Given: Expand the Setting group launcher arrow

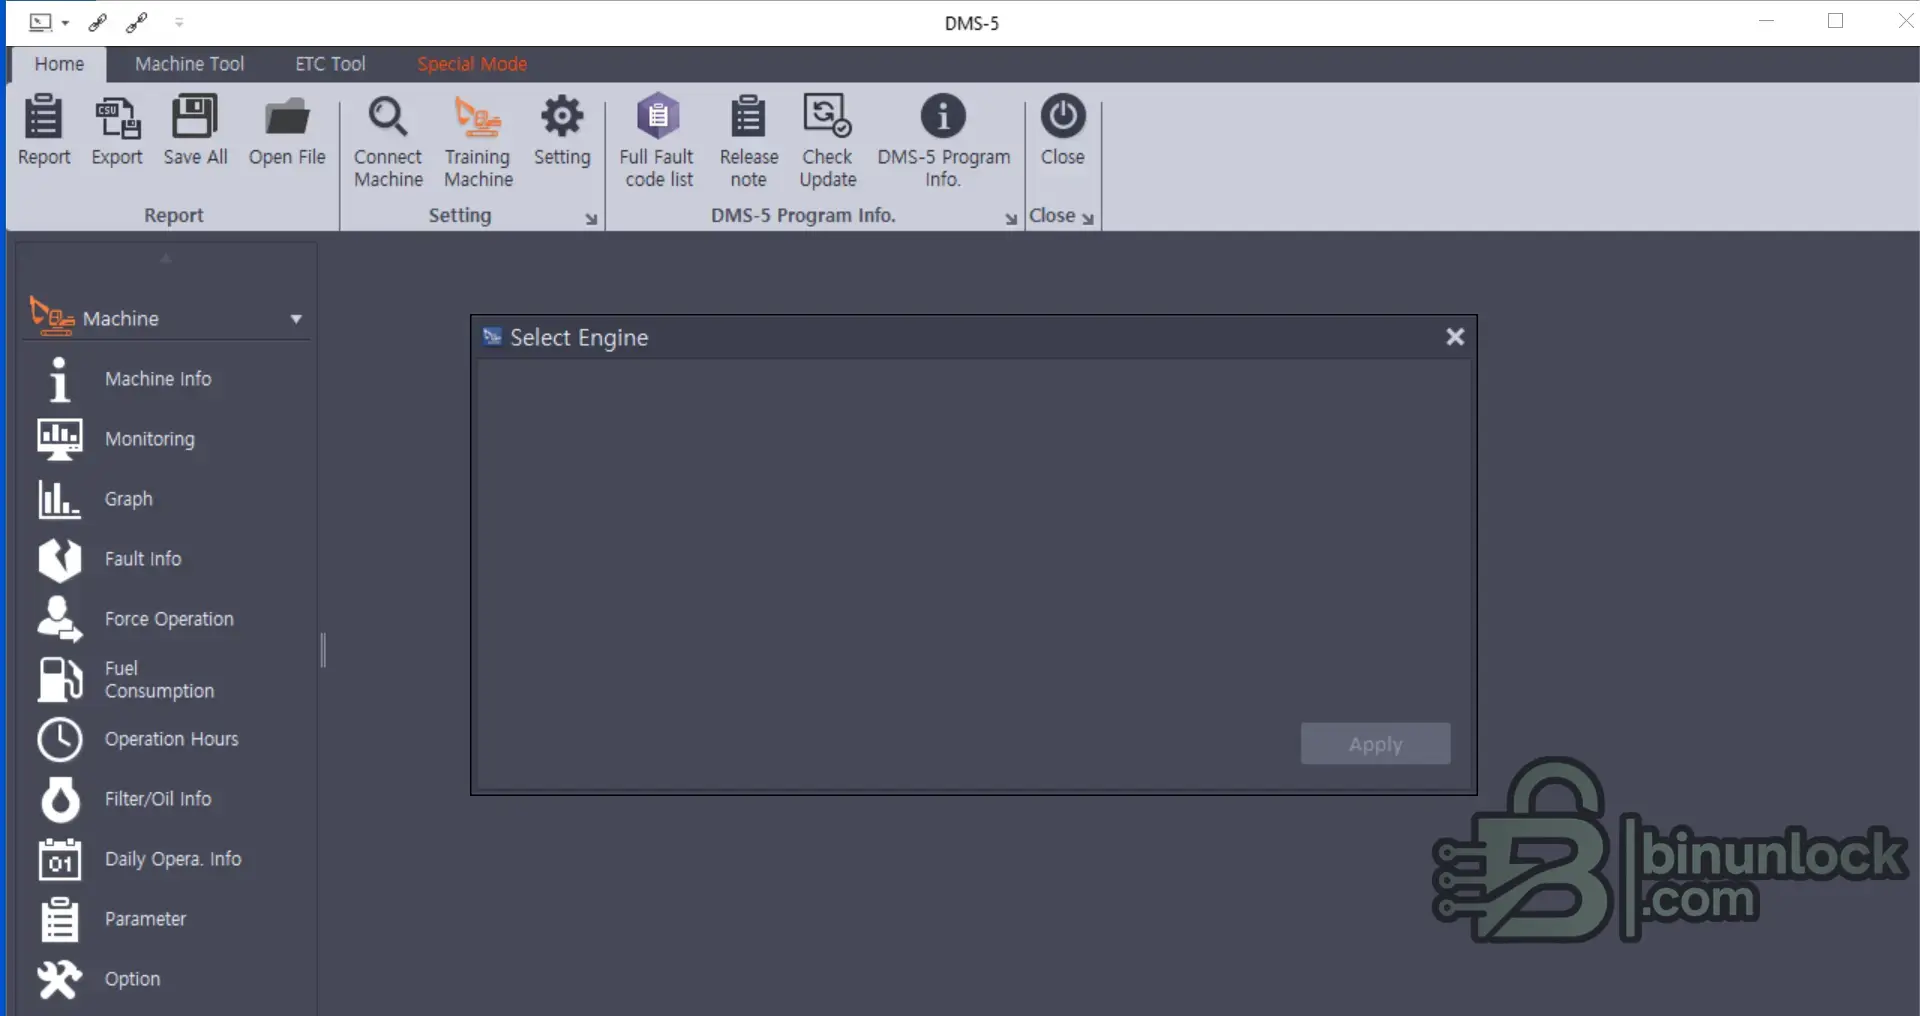Looking at the screenshot, I should point(591,219).
